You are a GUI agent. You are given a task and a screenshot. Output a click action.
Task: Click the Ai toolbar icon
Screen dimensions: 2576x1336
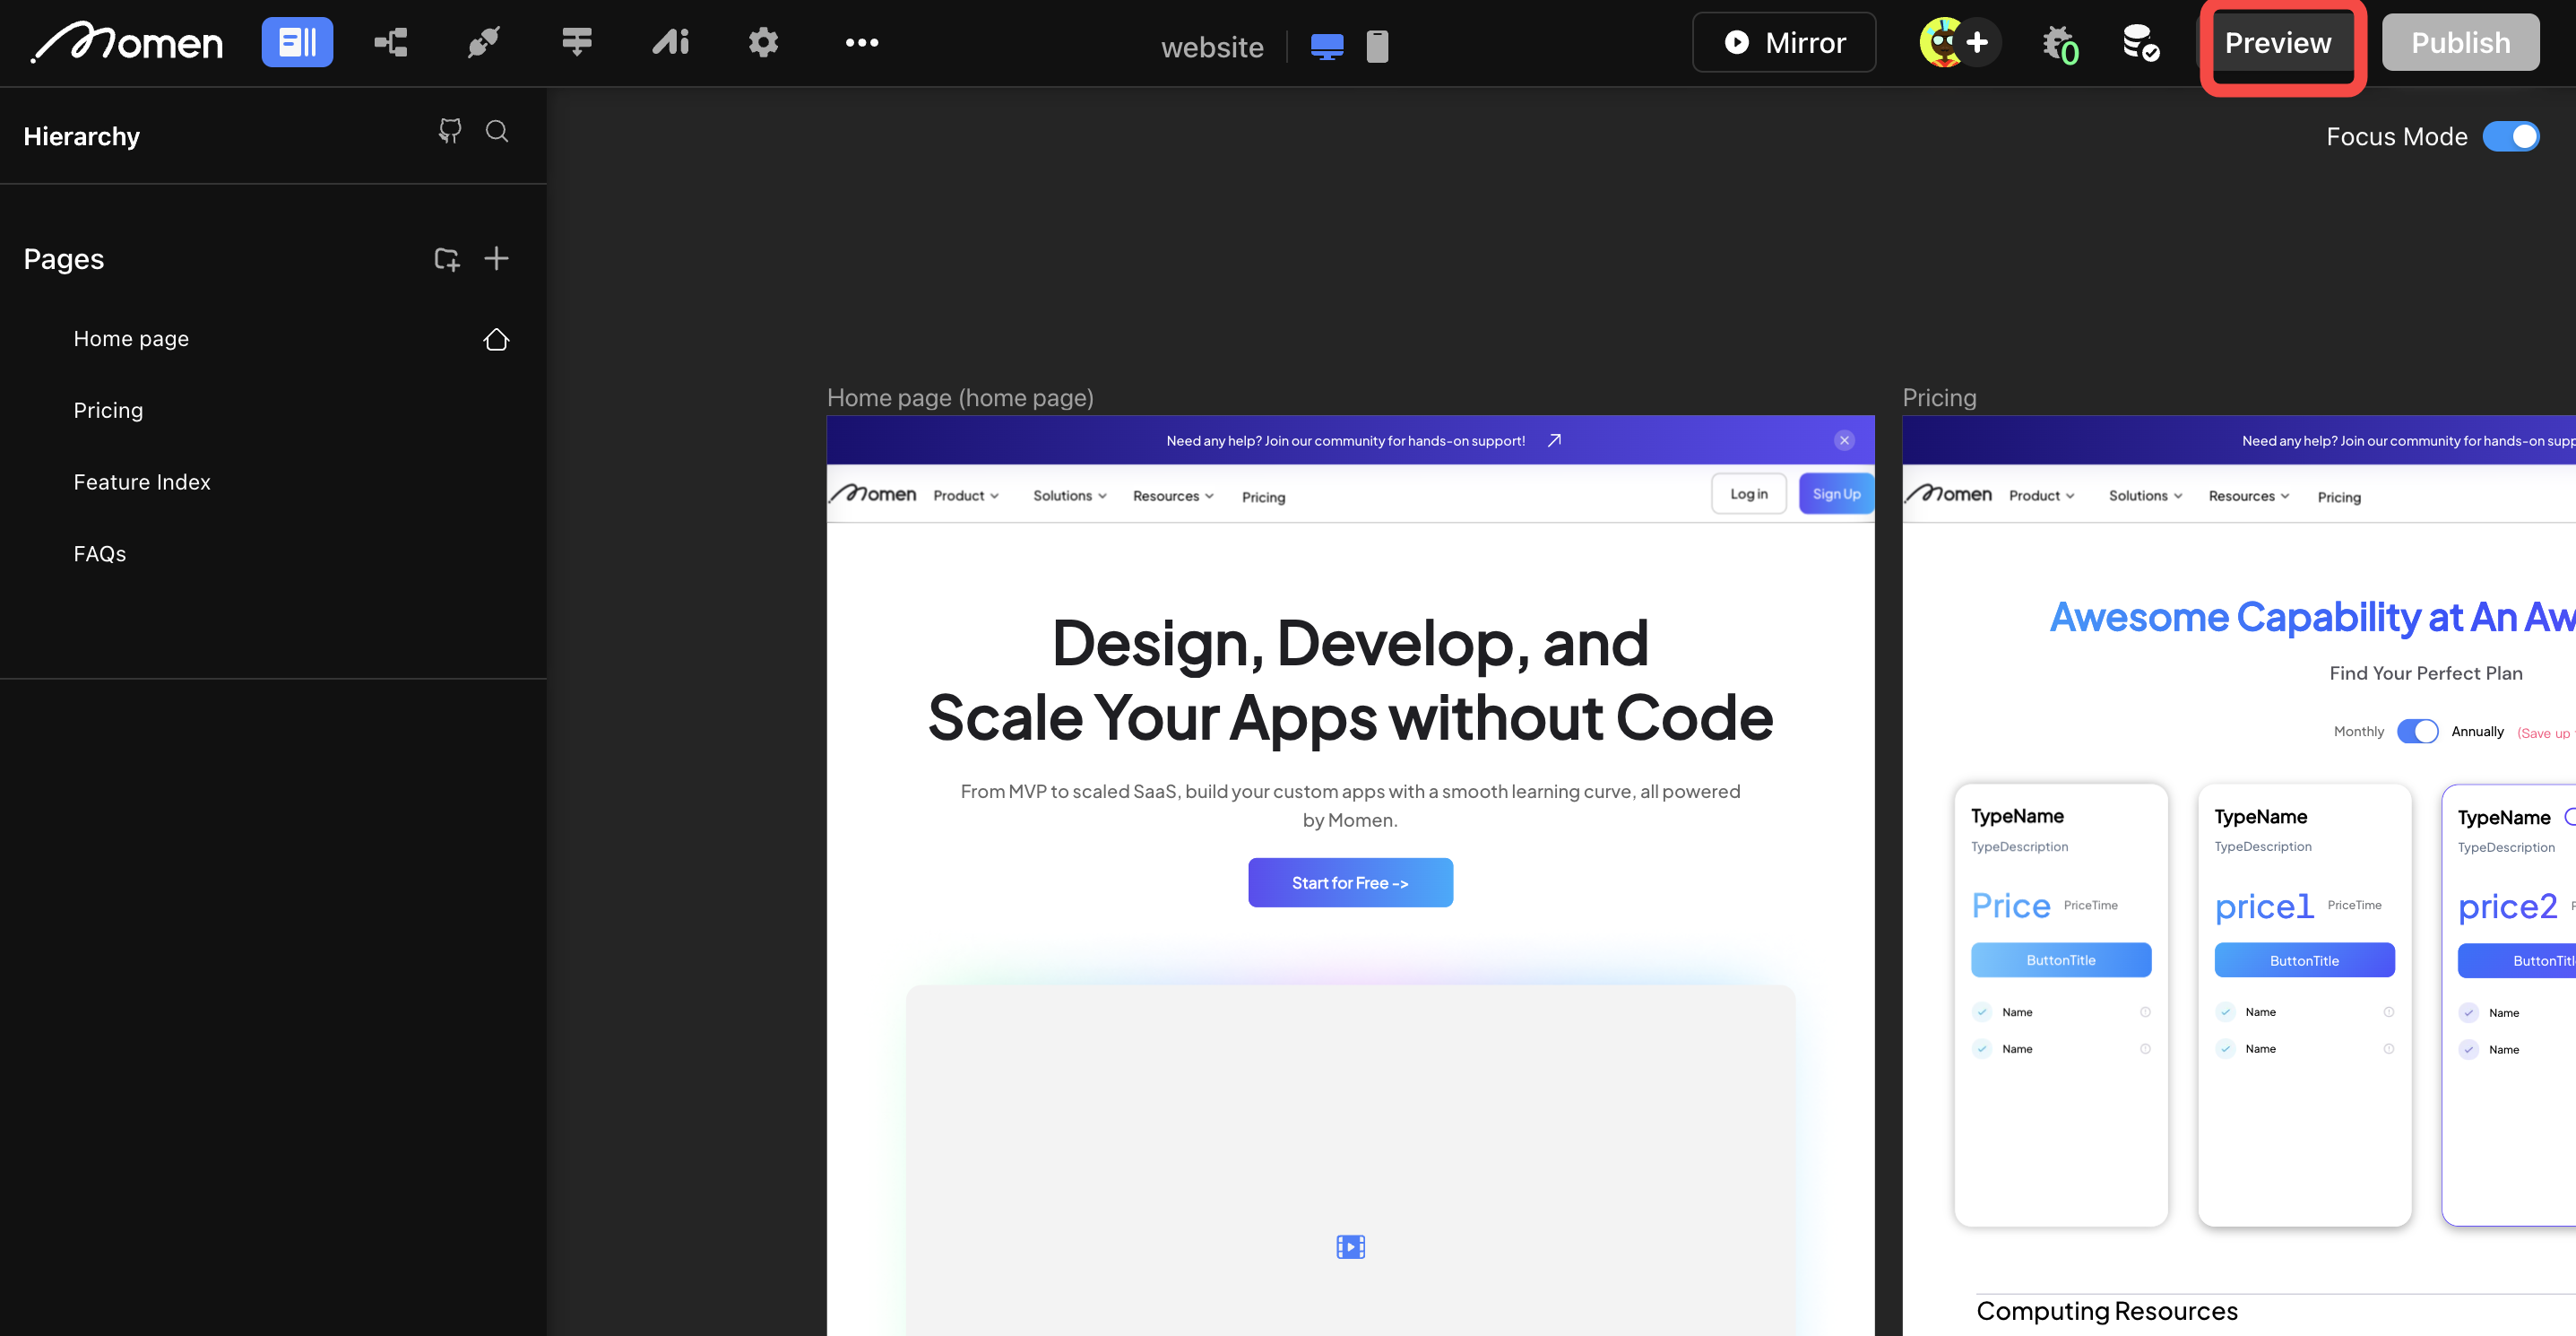(670, 42)
